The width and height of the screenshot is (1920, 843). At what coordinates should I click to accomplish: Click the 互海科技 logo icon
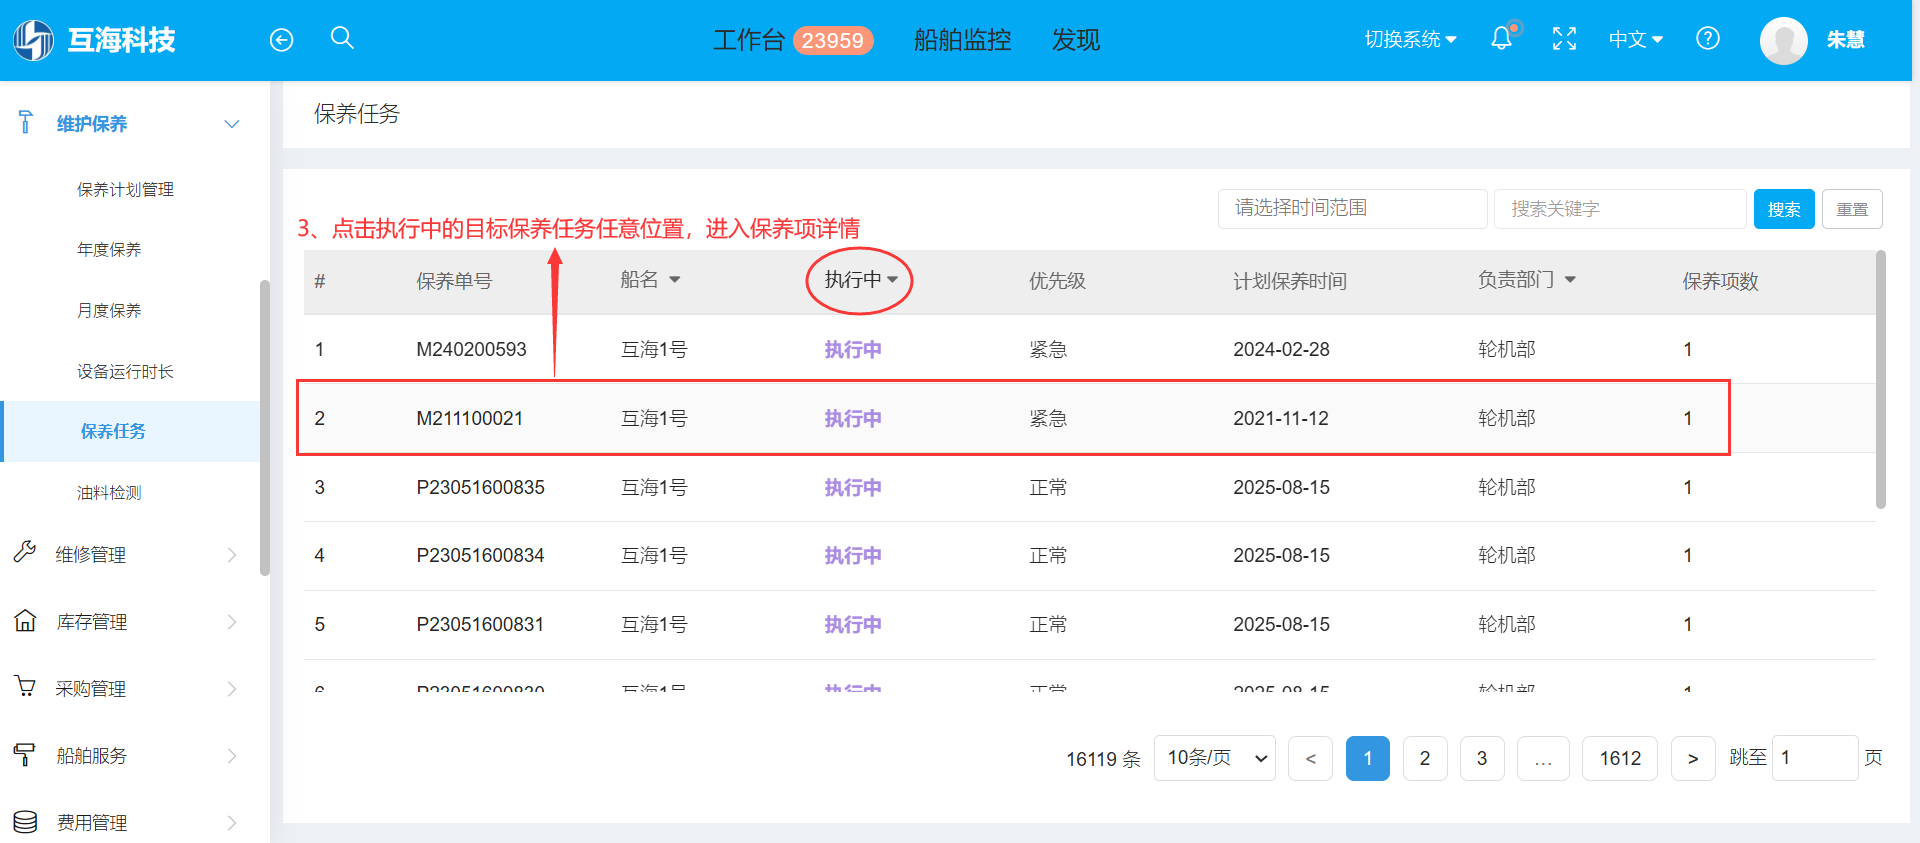[33, 40]
